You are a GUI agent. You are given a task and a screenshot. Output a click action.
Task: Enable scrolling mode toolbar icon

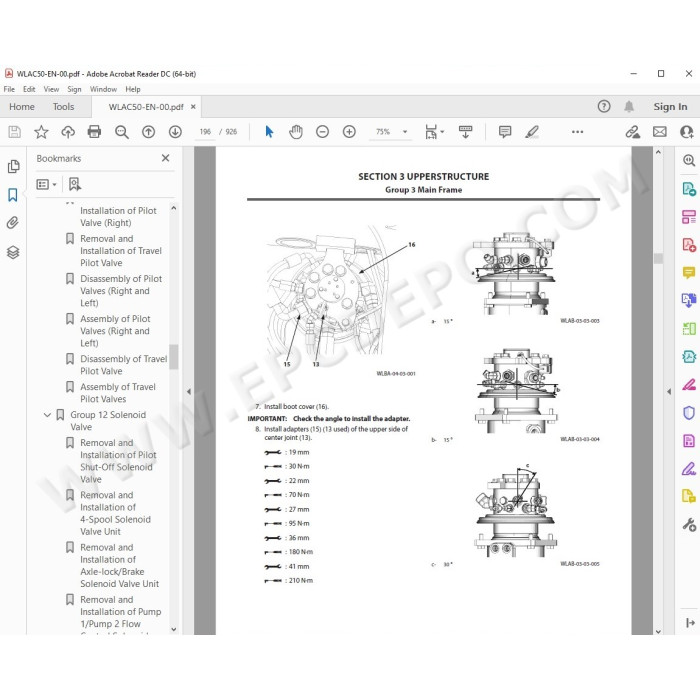coord(465,132)
